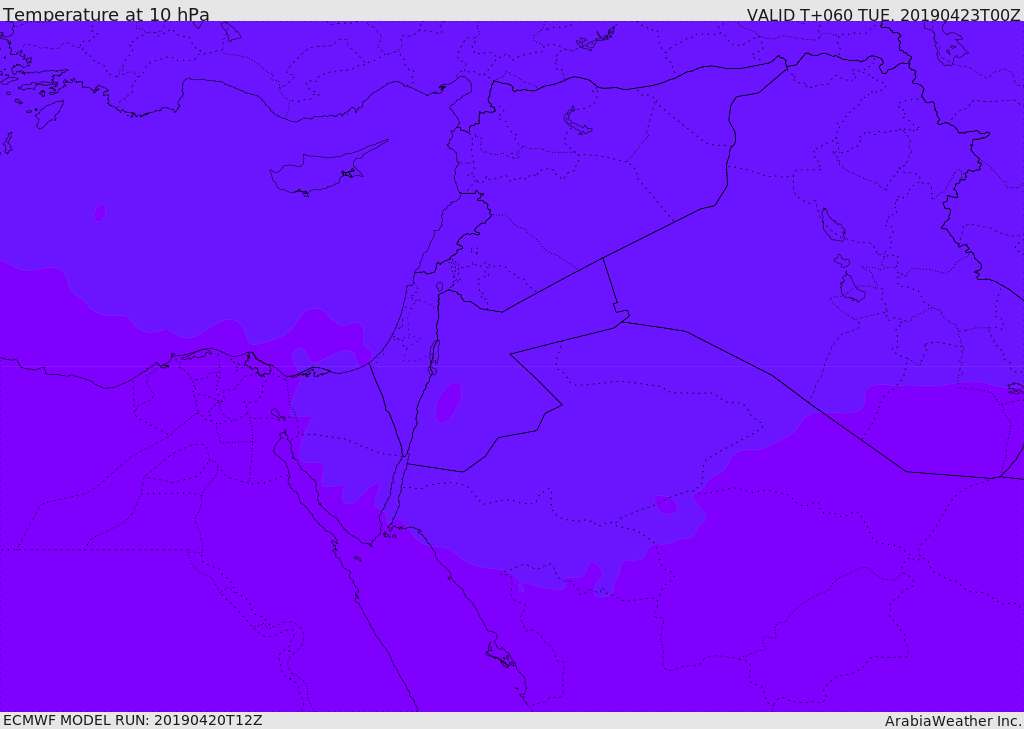Click the 'VALID T+060 TUE. 20190423T00Z' label

coord(884,14)
